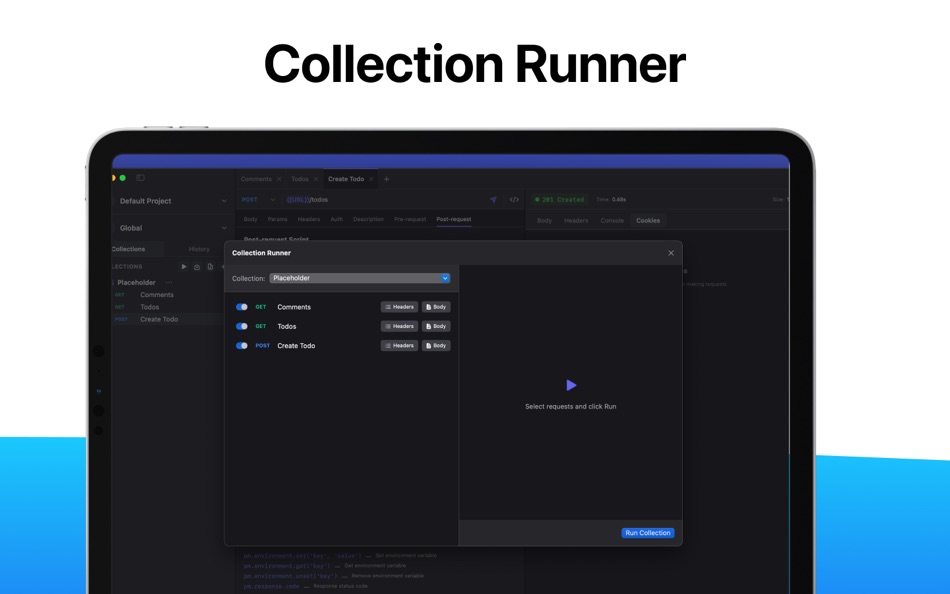This screenshot has width=950, height=594.
Task: Click the large play triangle in Collection Runner
Action: click(571, 385)
